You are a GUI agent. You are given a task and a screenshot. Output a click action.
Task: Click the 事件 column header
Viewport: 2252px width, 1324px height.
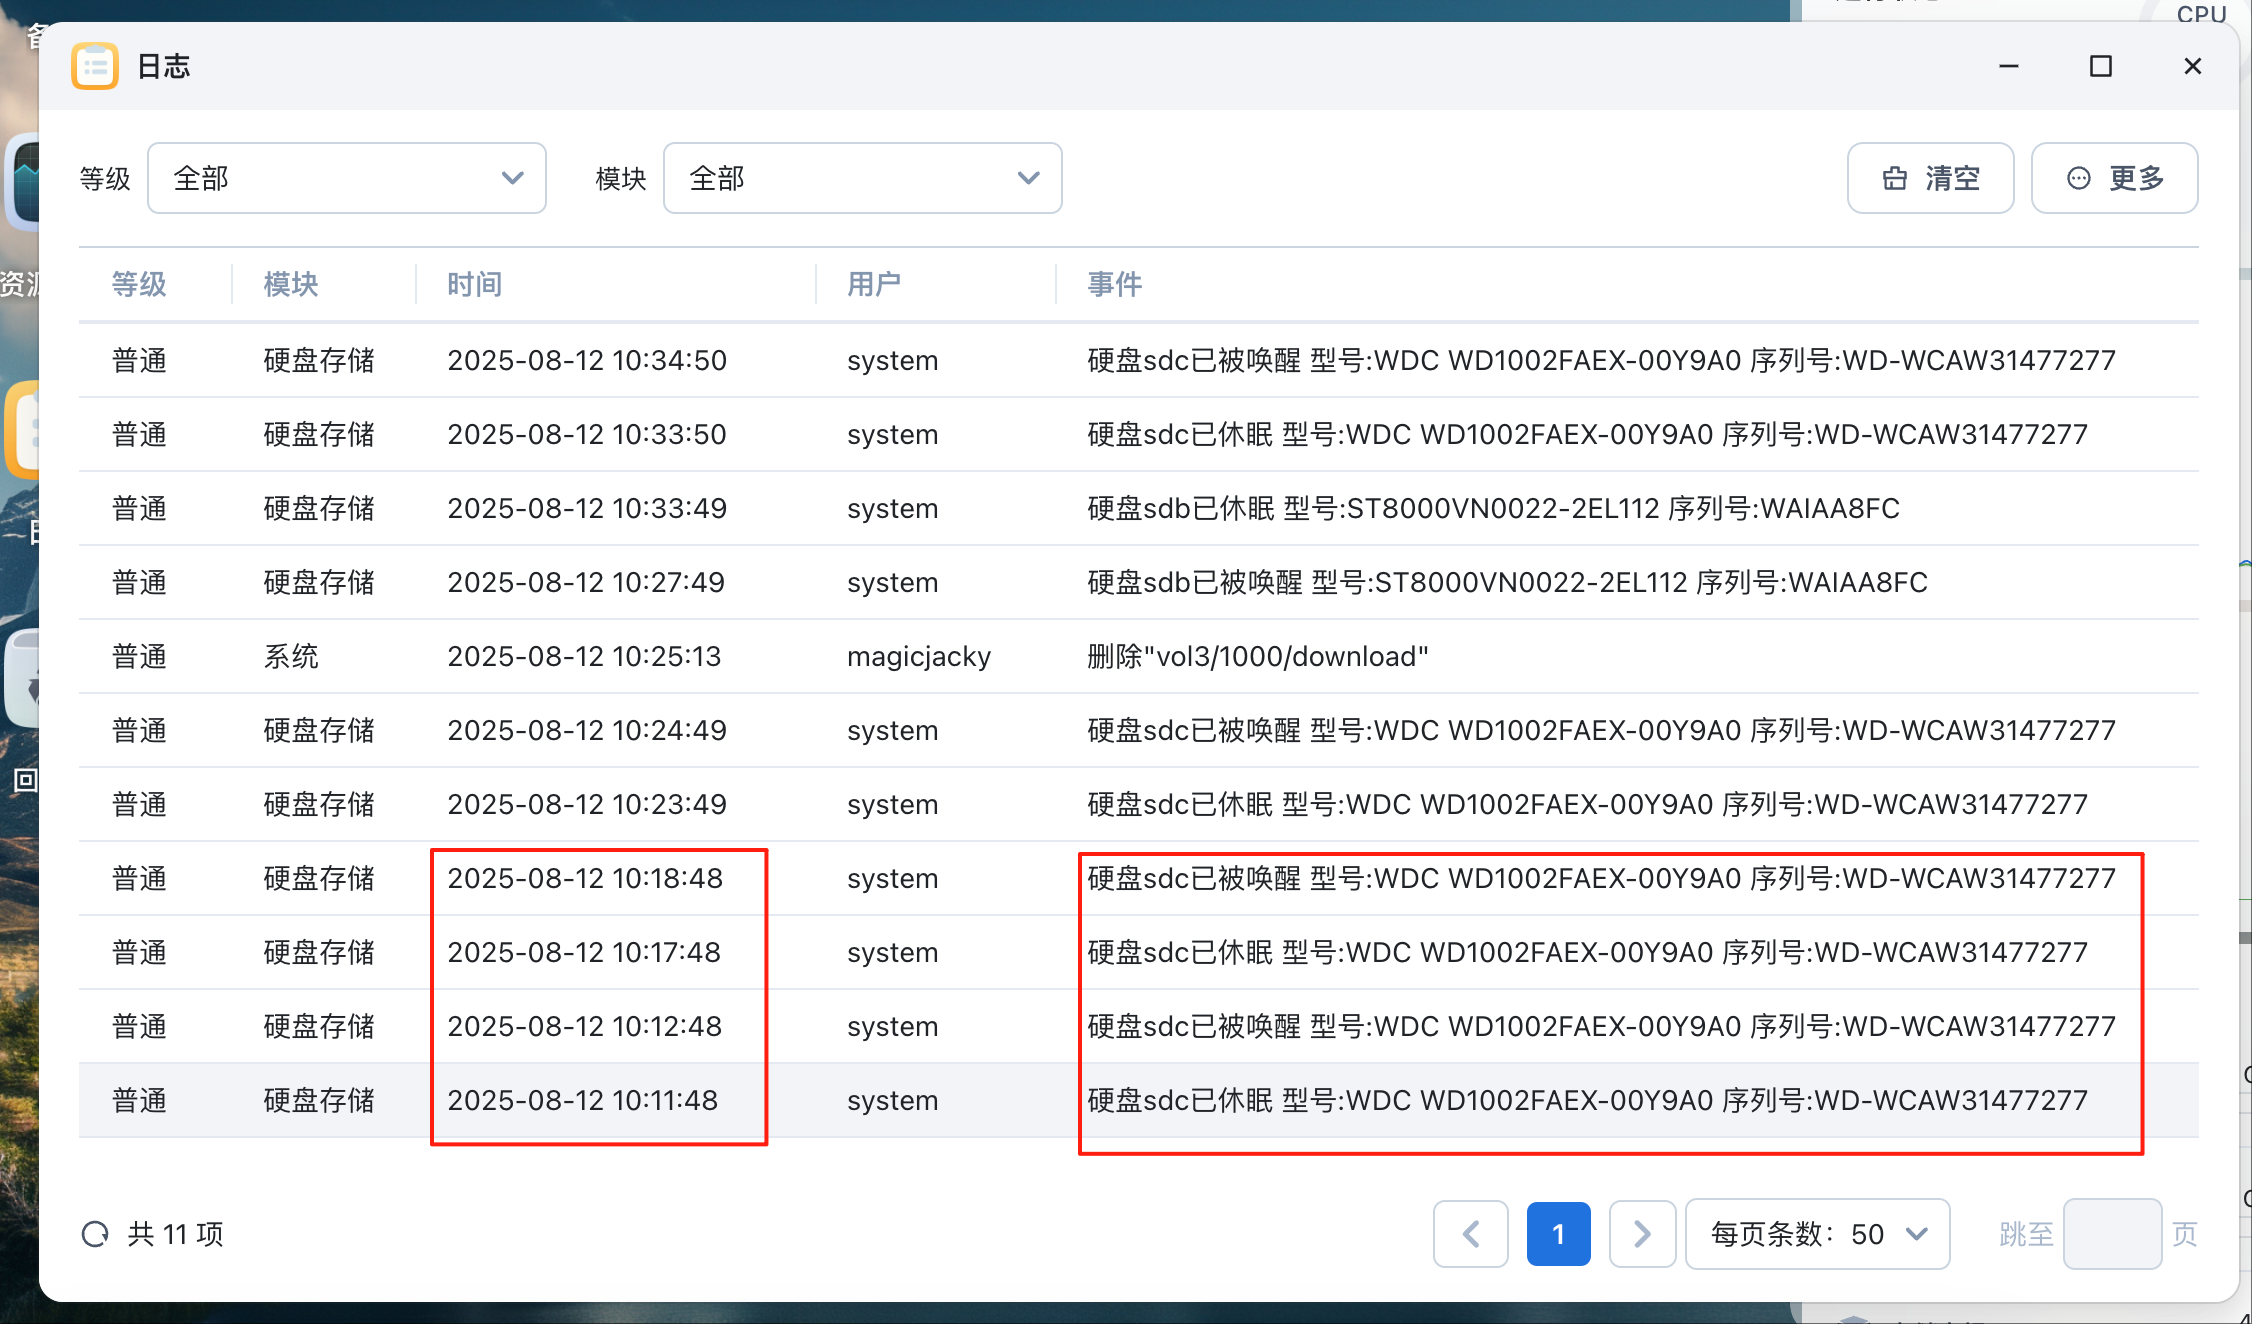coord(1114,285)
